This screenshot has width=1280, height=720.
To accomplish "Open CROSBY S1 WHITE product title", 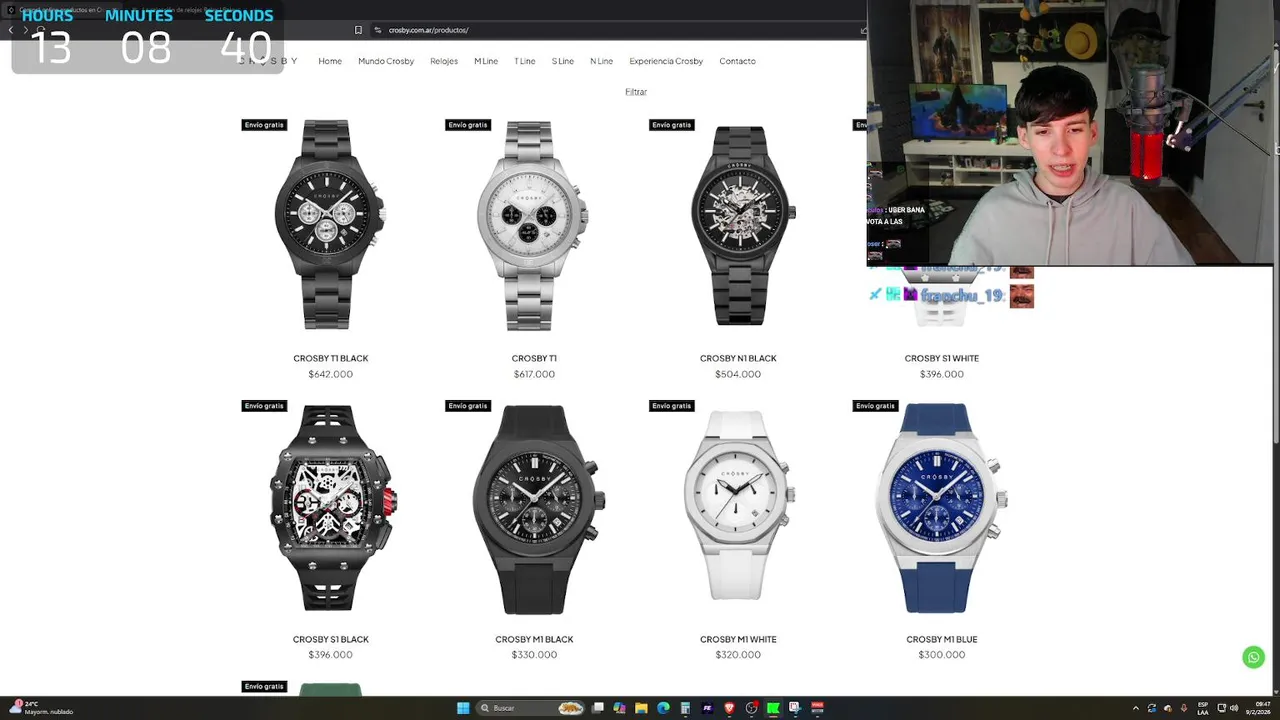I will 942,358.
